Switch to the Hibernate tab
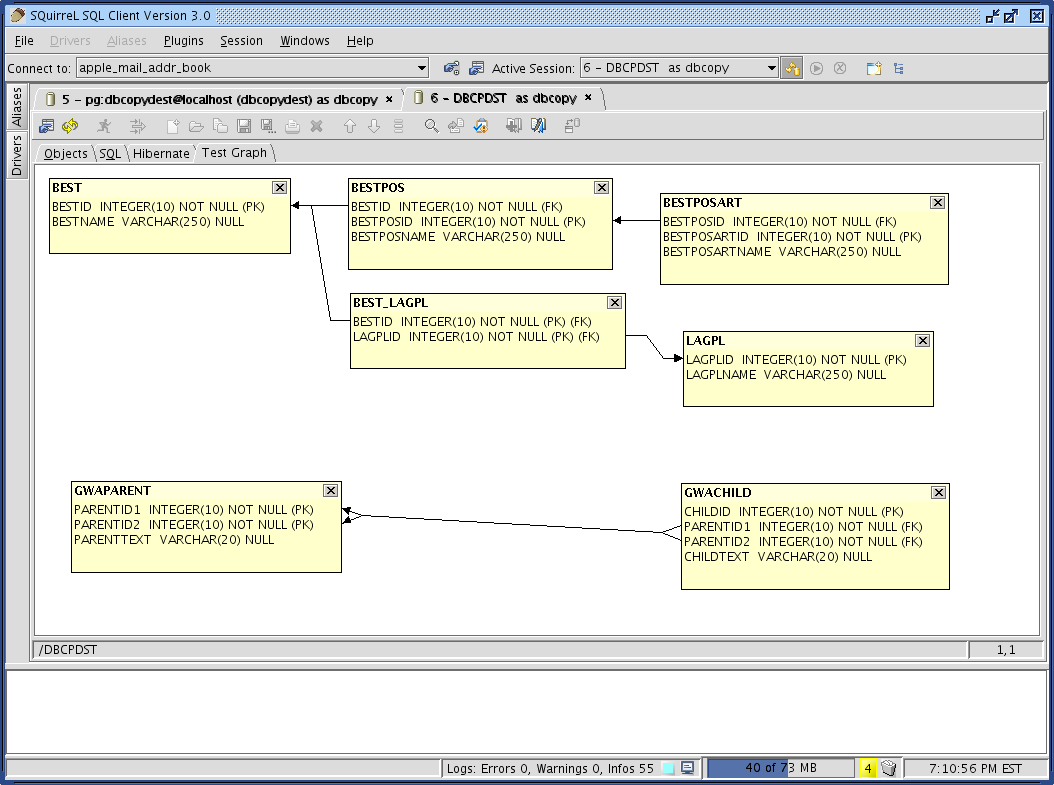This screenshot has width=1054, height=785. [x=161, y=153]
